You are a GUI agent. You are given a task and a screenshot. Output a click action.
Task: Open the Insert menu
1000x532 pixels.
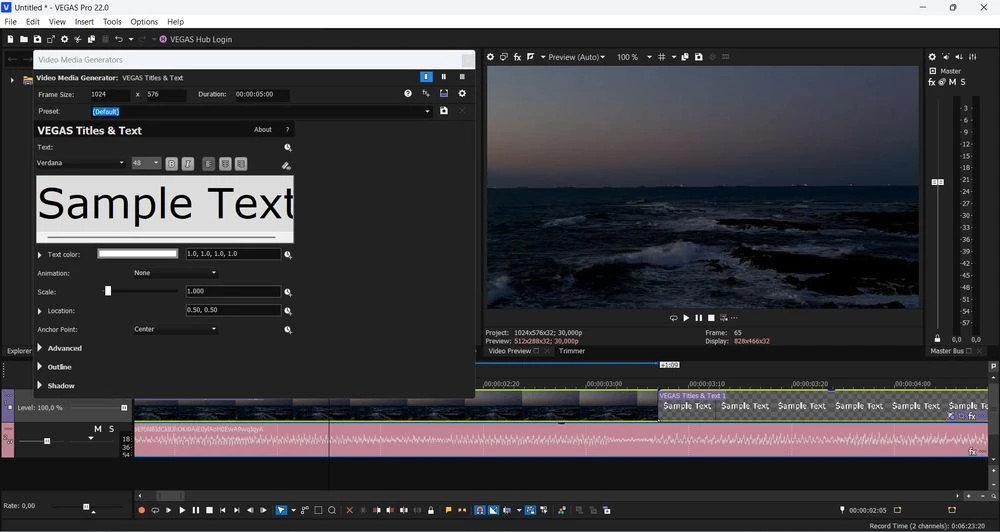click(84, 21)
